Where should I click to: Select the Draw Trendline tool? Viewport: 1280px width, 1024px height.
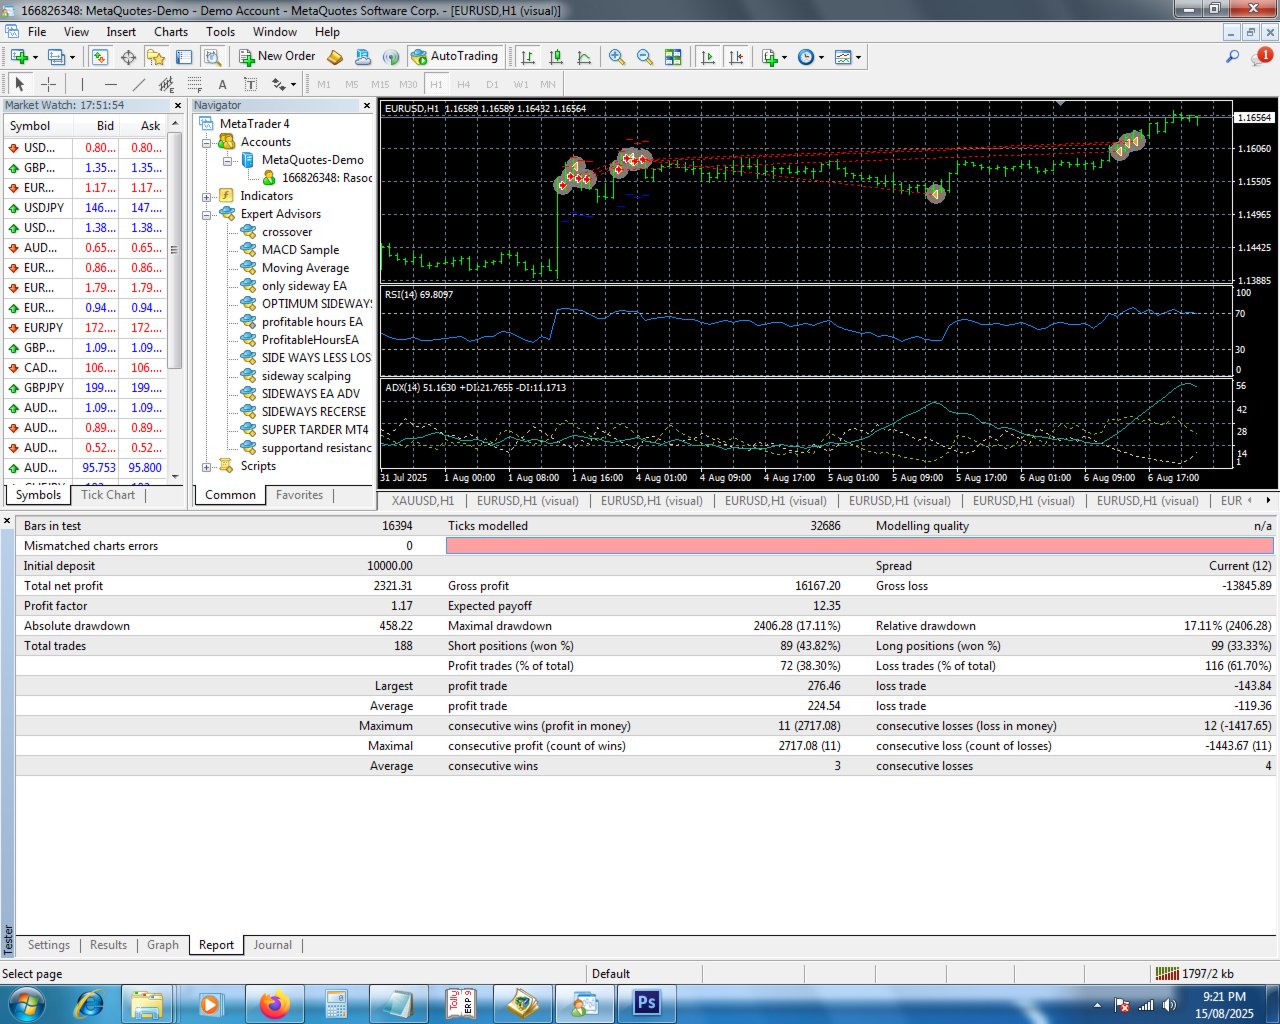(x=139, y=84)
